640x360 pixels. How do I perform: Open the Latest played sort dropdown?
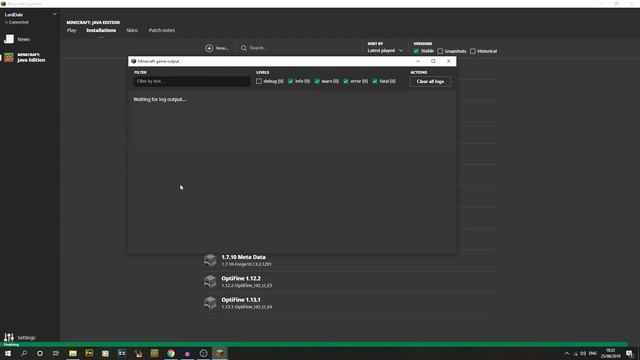pyautogui.click(x=385, y=51)
